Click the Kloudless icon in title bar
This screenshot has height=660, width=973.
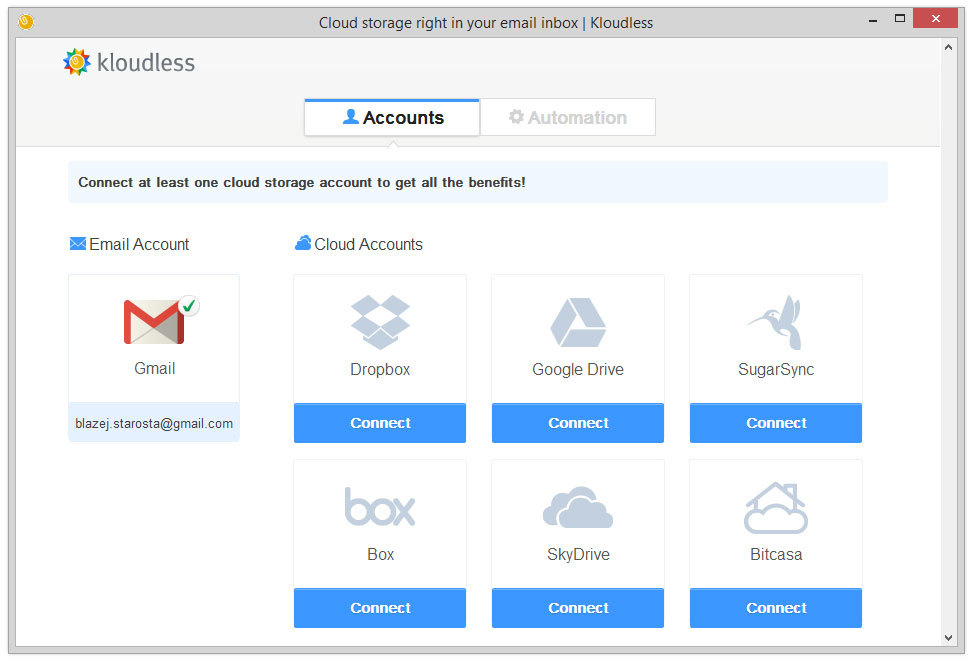click(25, 22)
